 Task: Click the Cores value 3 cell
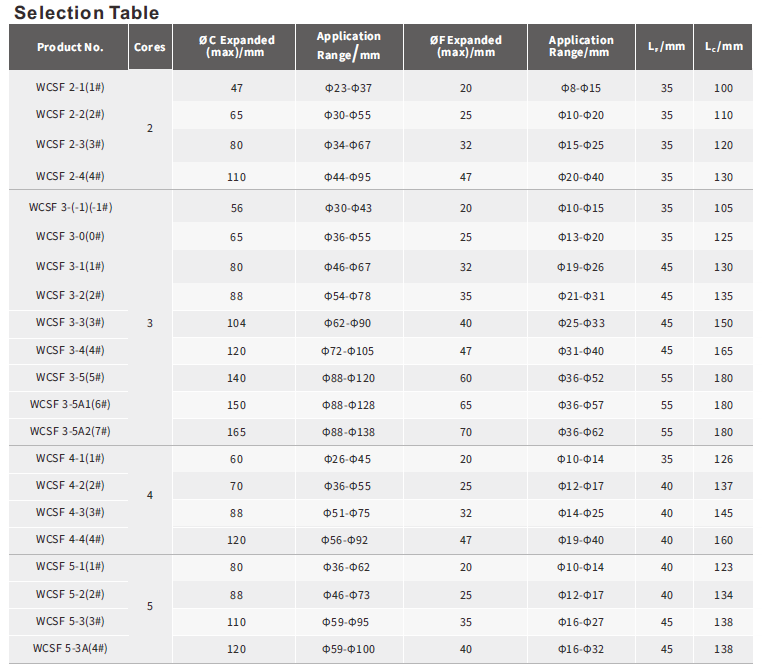tap(150, 324)
